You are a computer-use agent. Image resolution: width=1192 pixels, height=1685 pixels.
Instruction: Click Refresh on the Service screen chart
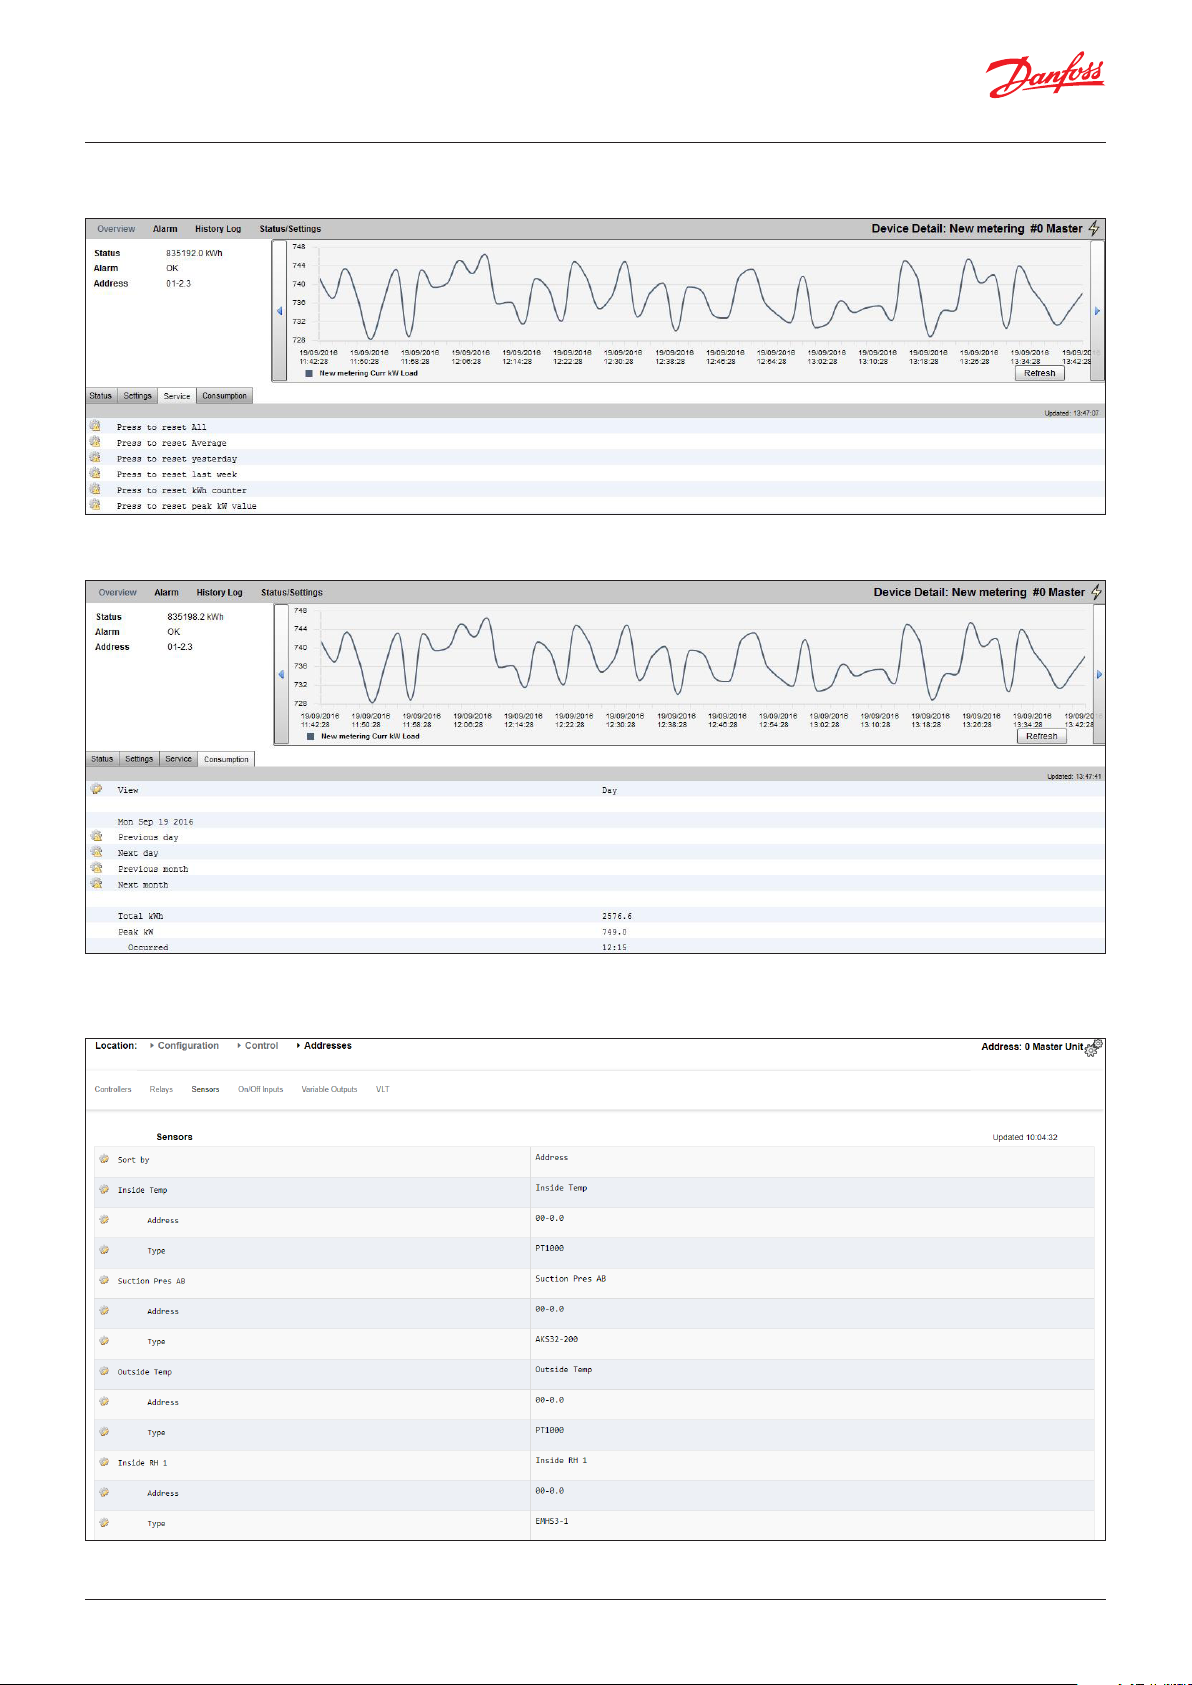(1040, 373)
